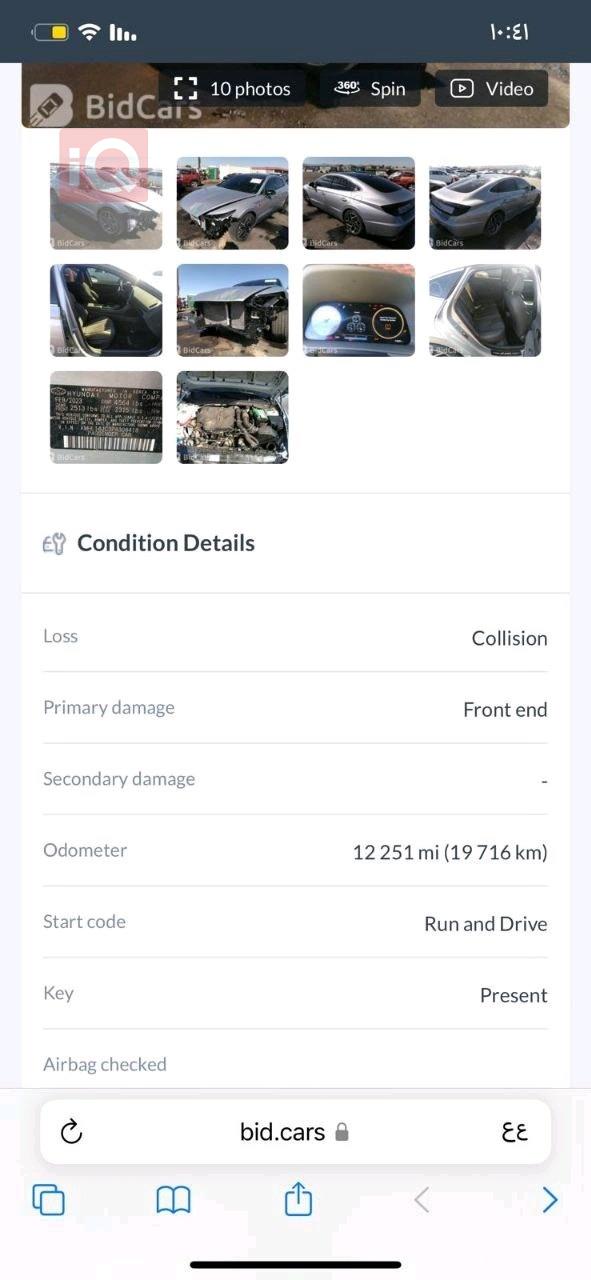
Task: Open the Video player icon
Action: tap(460, 89)
